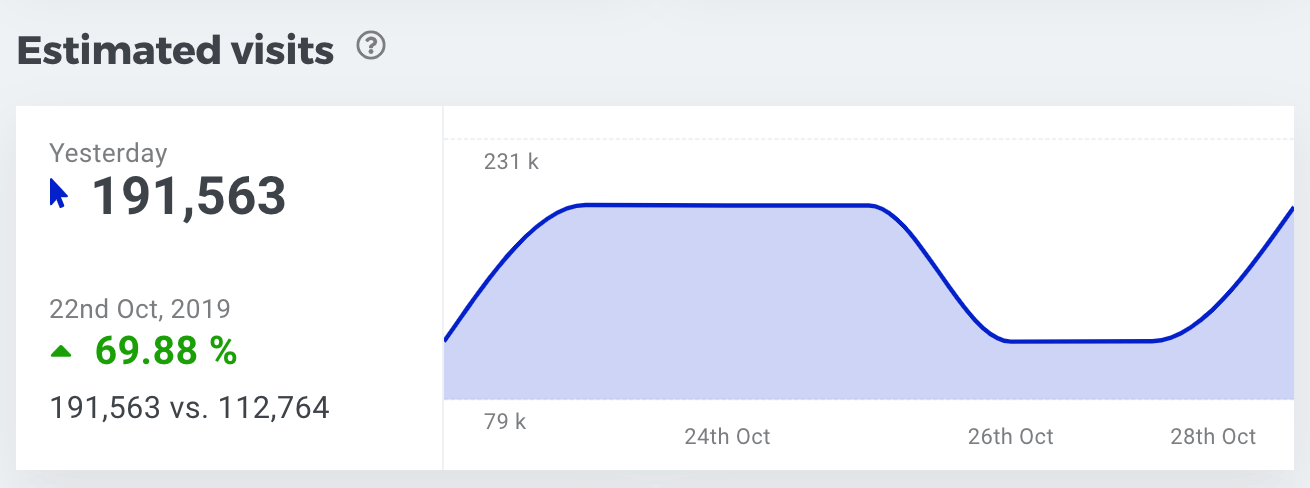Select the 26th Oct axis marker
1310x488 pixels.
[1010, 437]
